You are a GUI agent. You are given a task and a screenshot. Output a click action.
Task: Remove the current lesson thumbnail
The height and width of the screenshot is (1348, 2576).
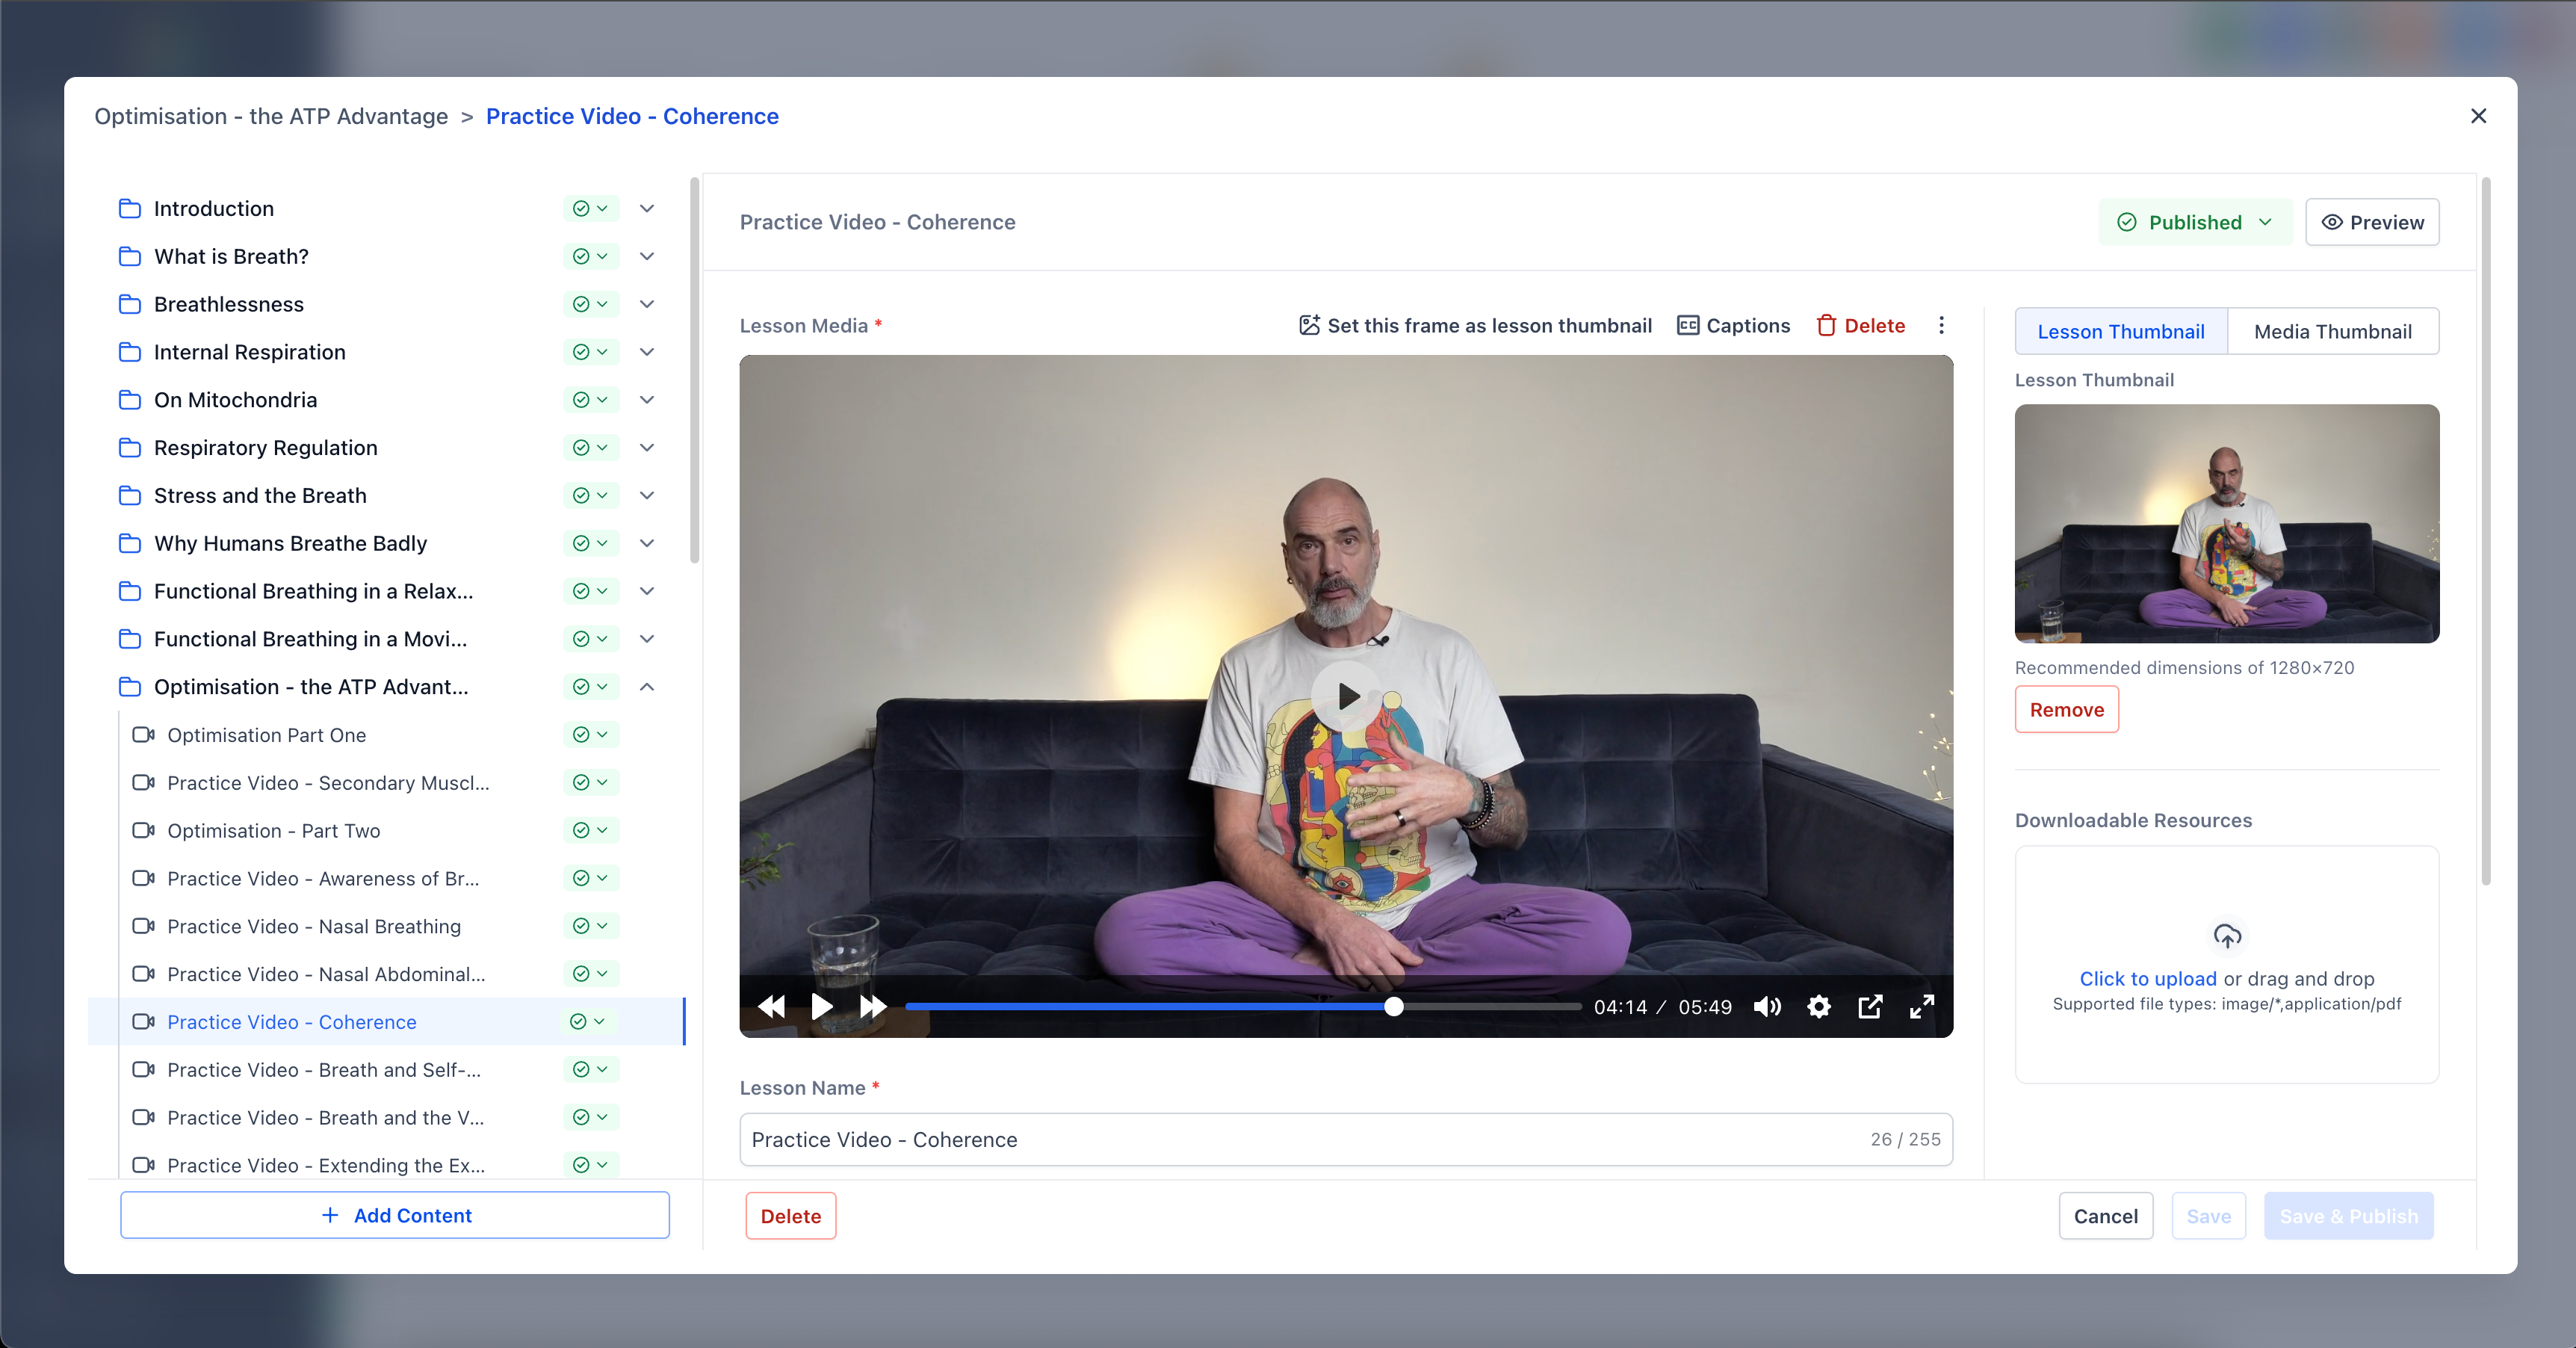coord(2066,709)
